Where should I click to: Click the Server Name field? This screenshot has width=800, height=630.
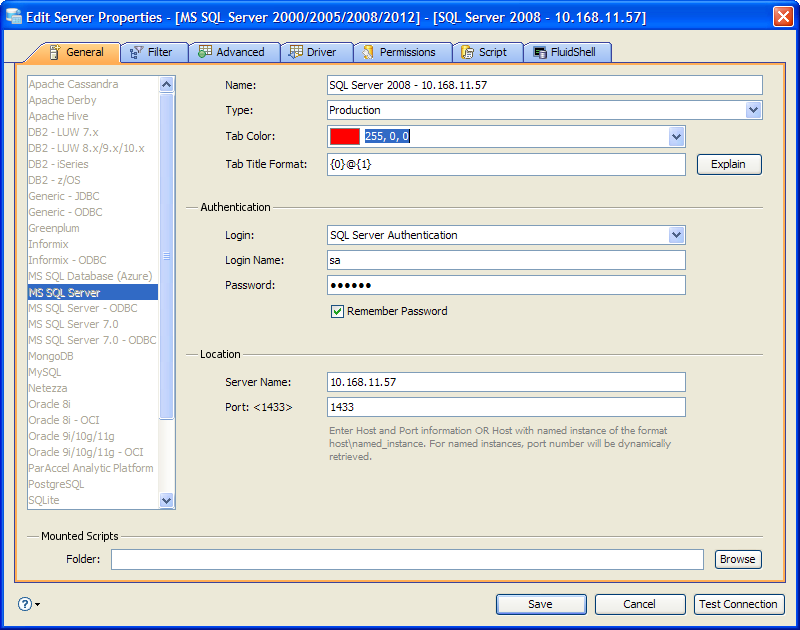[506, 382]
